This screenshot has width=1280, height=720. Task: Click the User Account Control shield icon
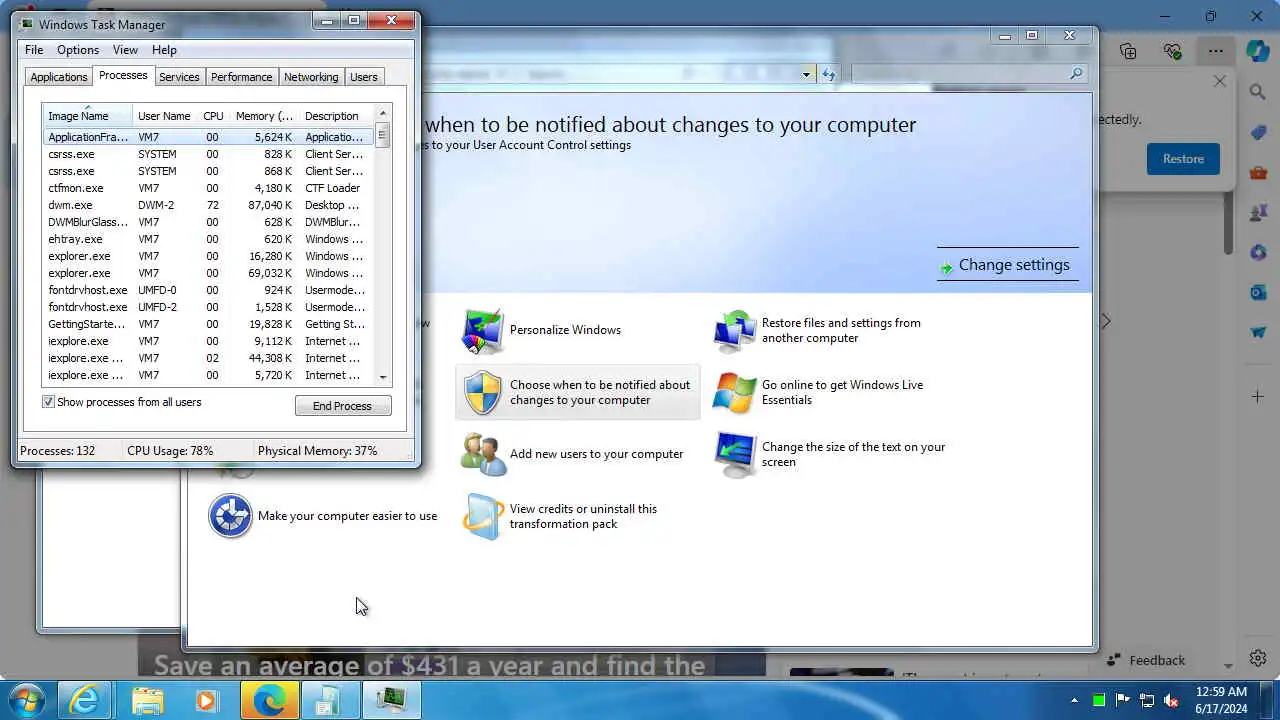(x=483, y=392)
